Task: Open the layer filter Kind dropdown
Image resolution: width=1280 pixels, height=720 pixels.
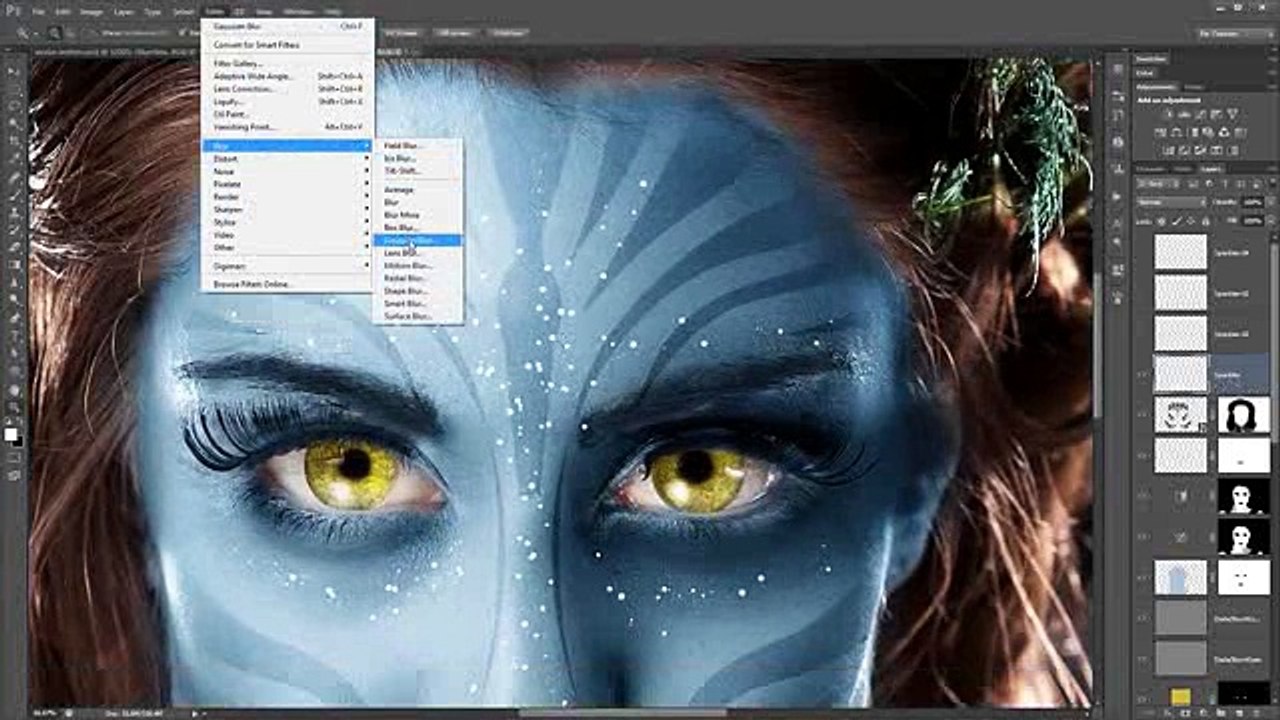Action: 1157,185
